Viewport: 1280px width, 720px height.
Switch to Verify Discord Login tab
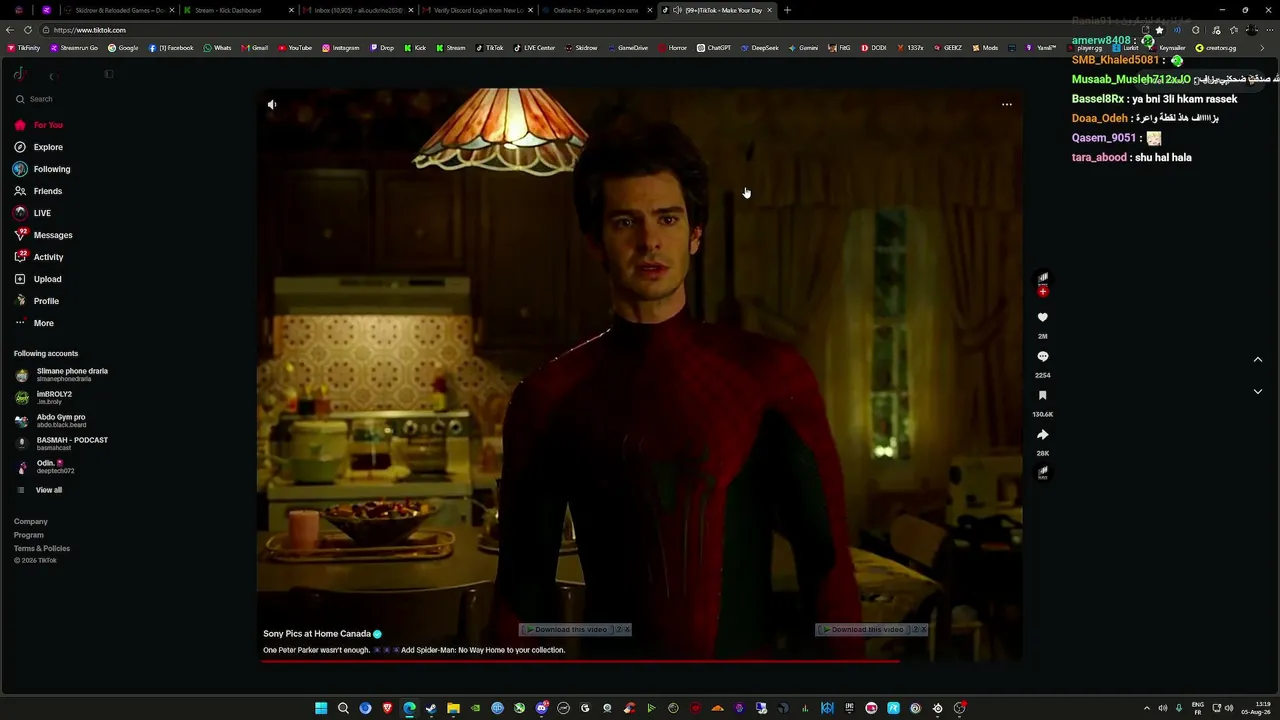(x=476, y=10)
